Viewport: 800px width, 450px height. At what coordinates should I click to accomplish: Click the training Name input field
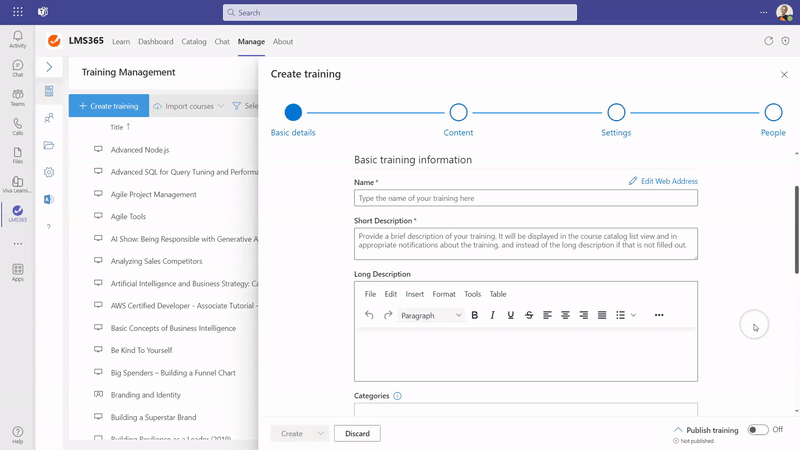tap(526, 198)
